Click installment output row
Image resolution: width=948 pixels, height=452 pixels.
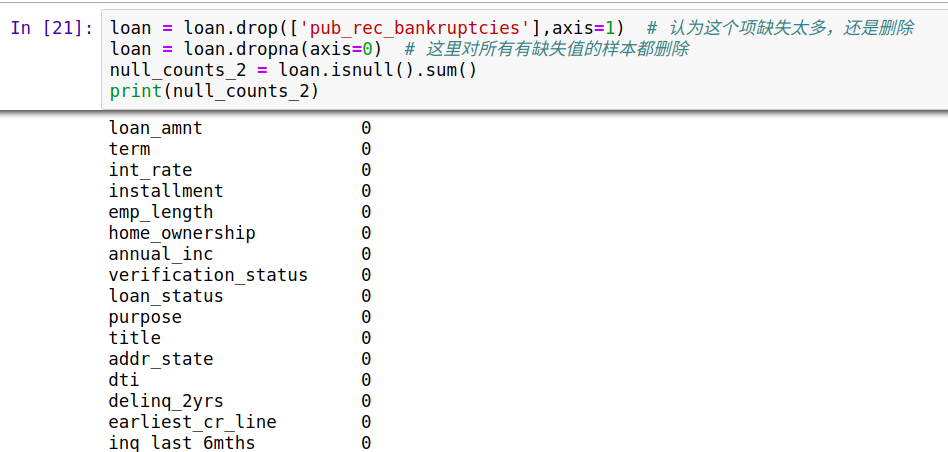coord(240,191)
